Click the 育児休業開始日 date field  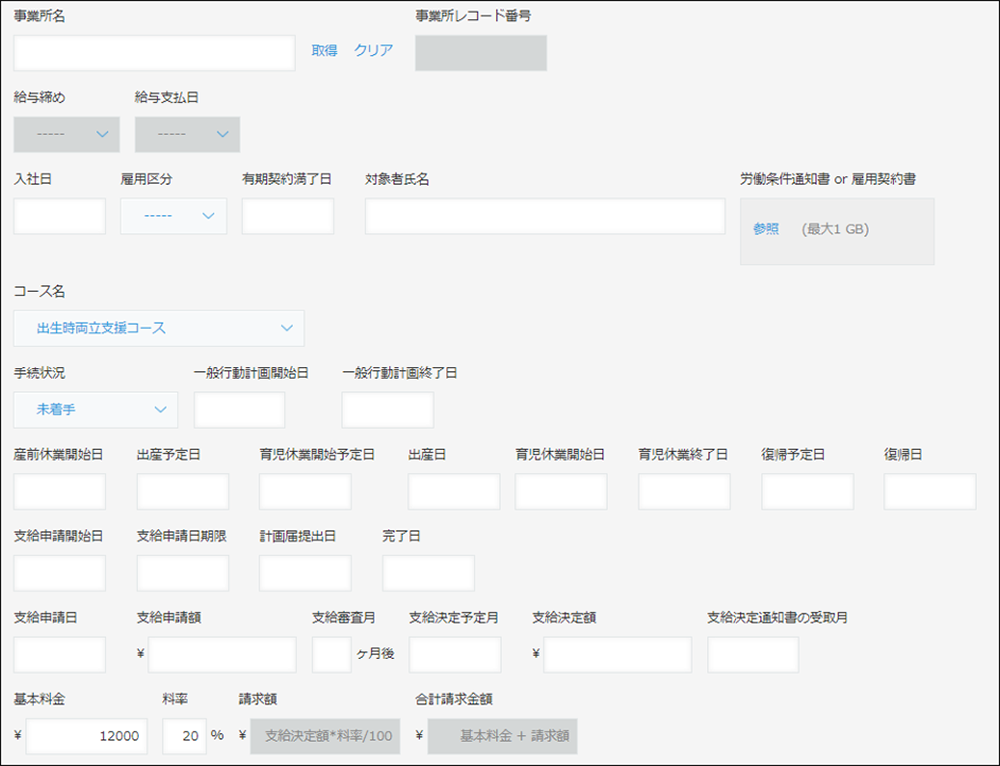click(x=560, y=491)
